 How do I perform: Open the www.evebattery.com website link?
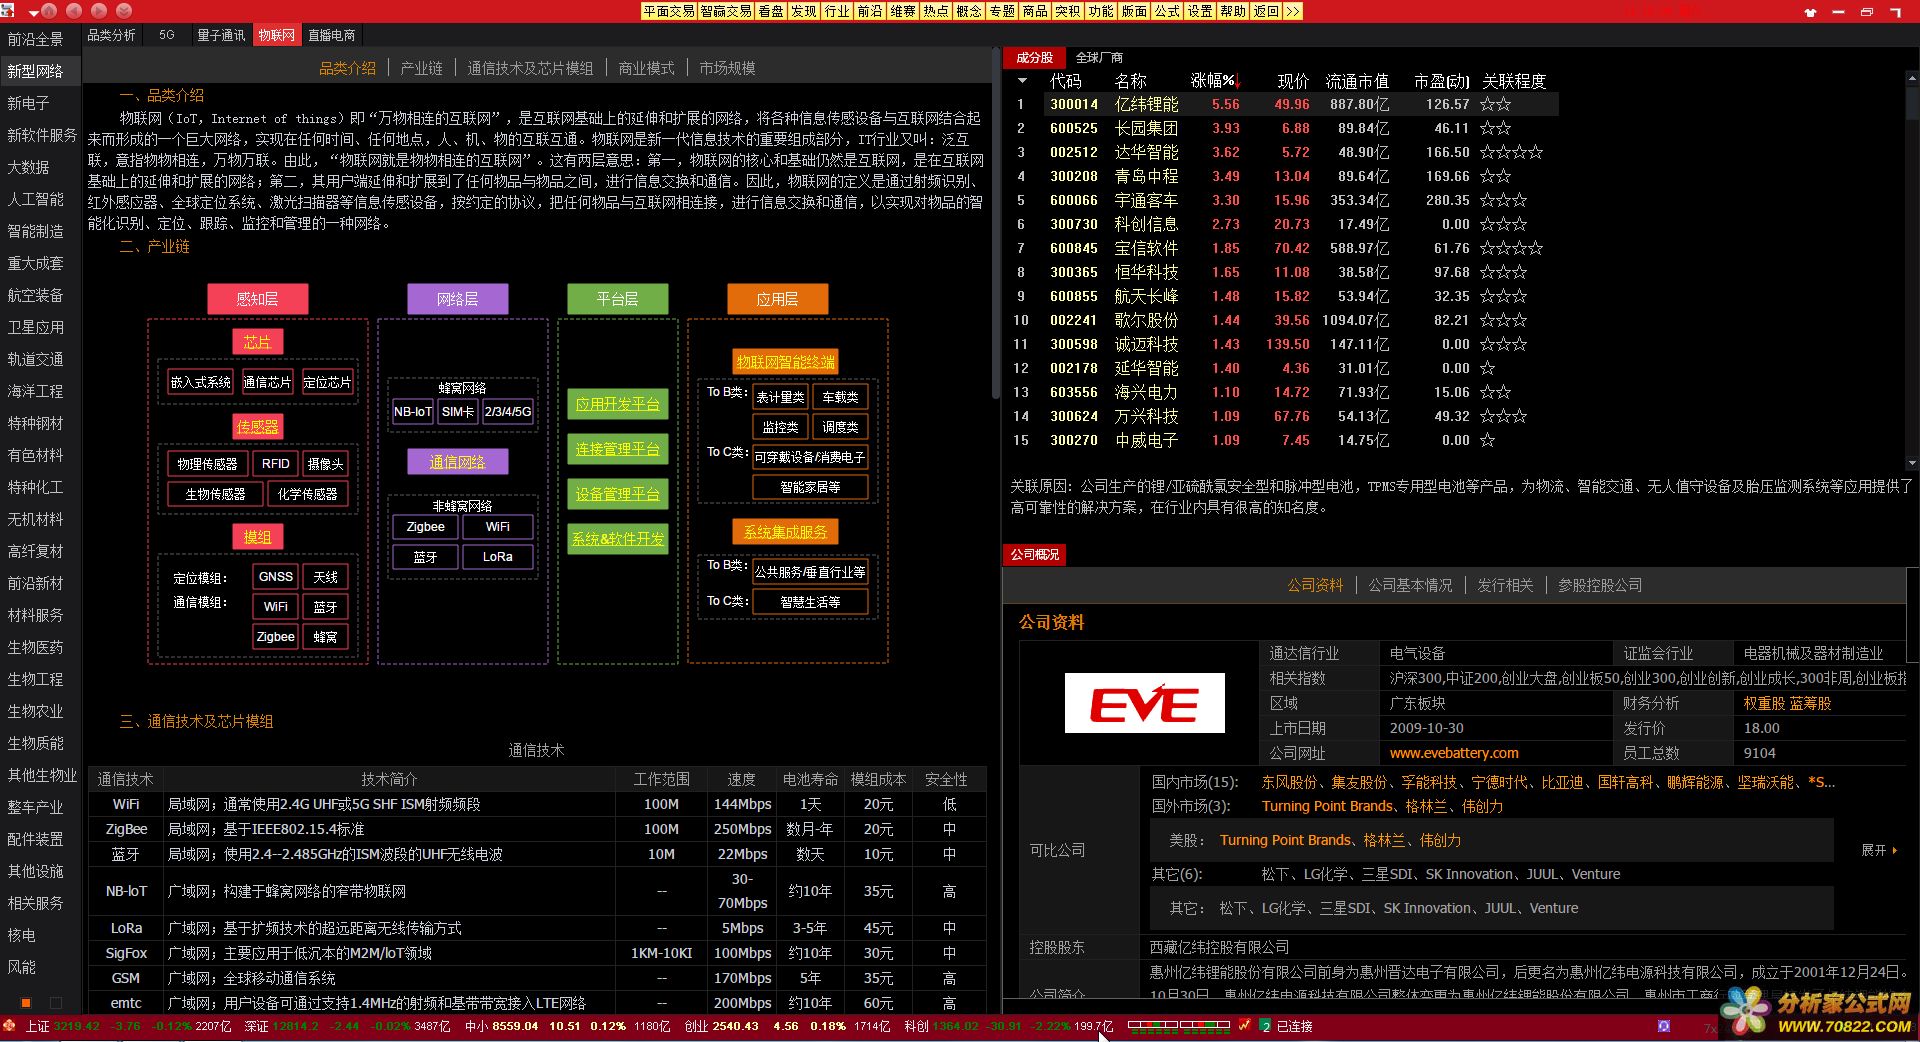1454,753
